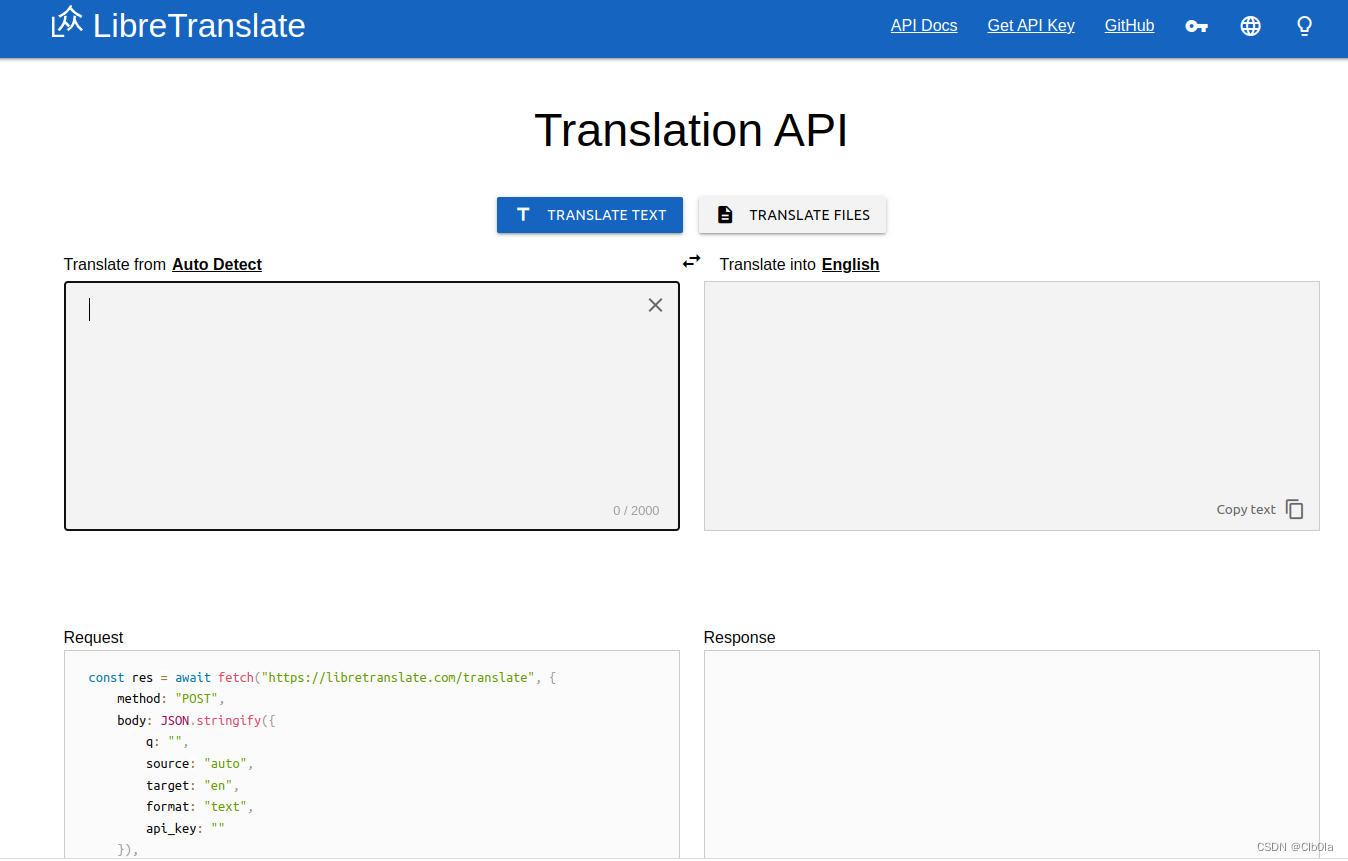Copy translated text with clipboard icon
The image size is (1348, 861).
pyautogui.click(x=1294, y=509)
